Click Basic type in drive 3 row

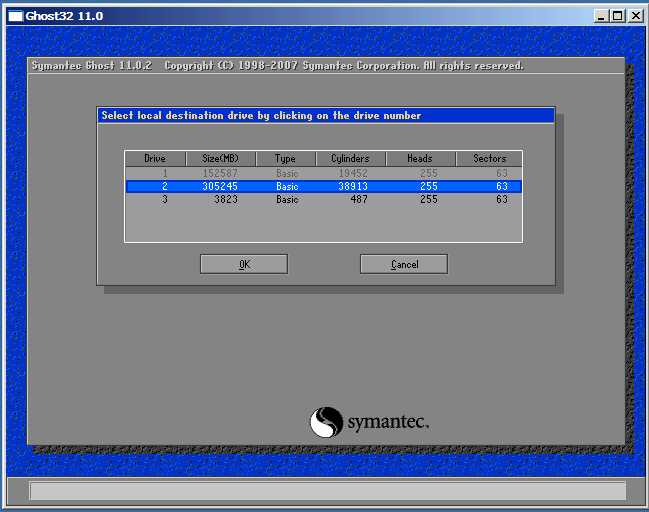click(287, 199)
